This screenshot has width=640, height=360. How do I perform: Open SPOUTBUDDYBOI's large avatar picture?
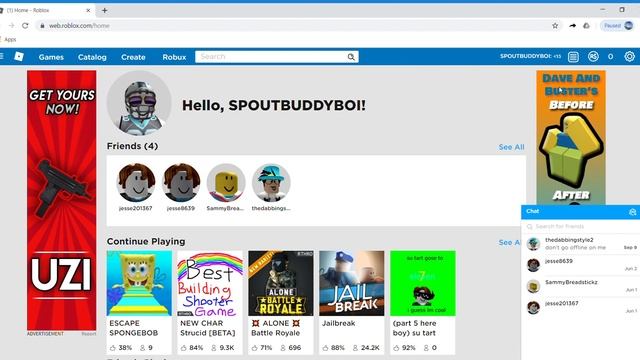click(x=139, y=103)
